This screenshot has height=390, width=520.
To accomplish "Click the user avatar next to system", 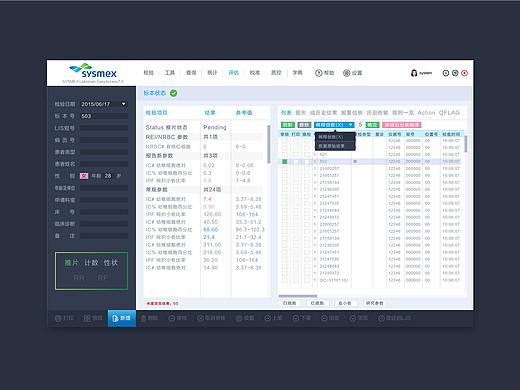I will [414, 73].
